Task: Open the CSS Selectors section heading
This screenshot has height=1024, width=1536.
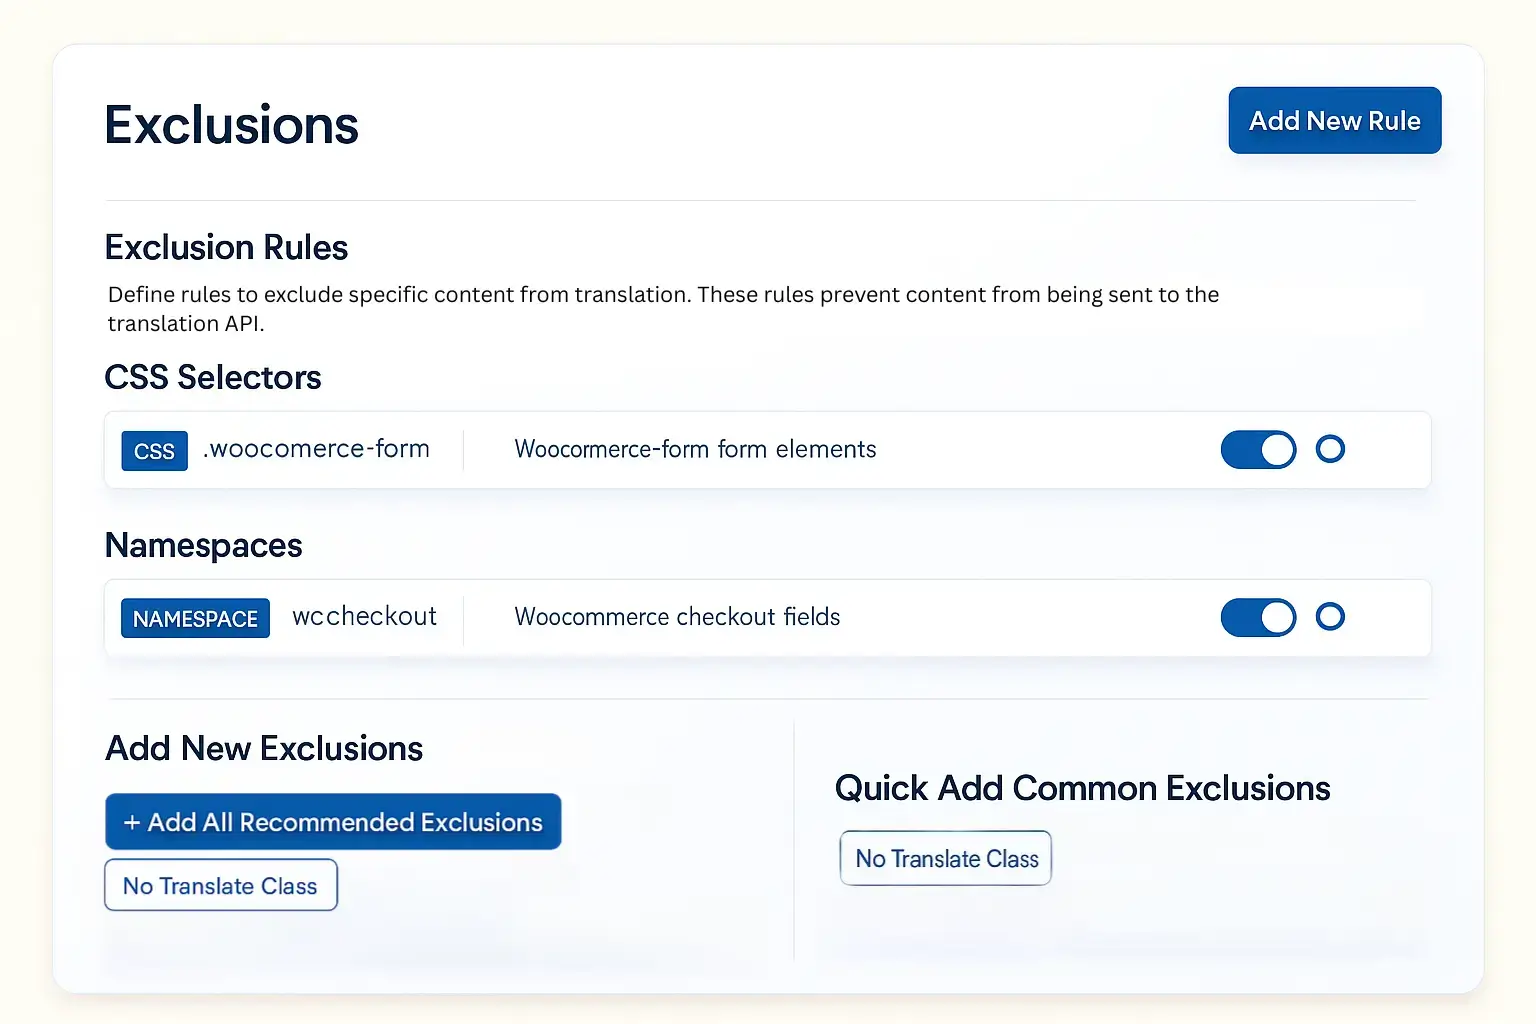Action: pyautogui.click(x=212, y=378)
